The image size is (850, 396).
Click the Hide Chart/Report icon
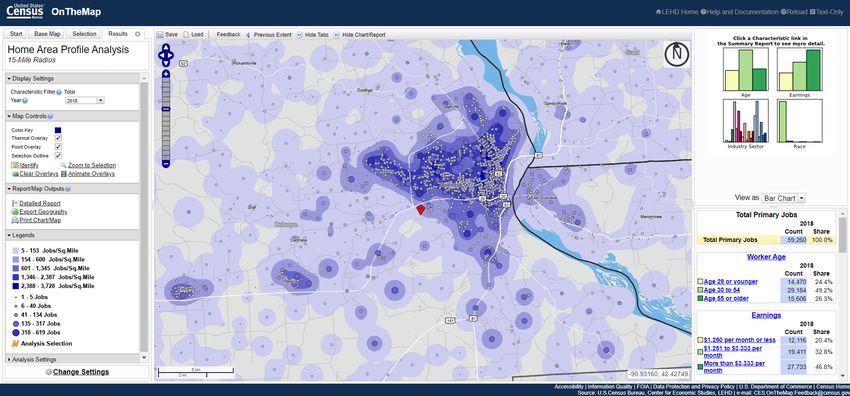[x=337, y=34]
